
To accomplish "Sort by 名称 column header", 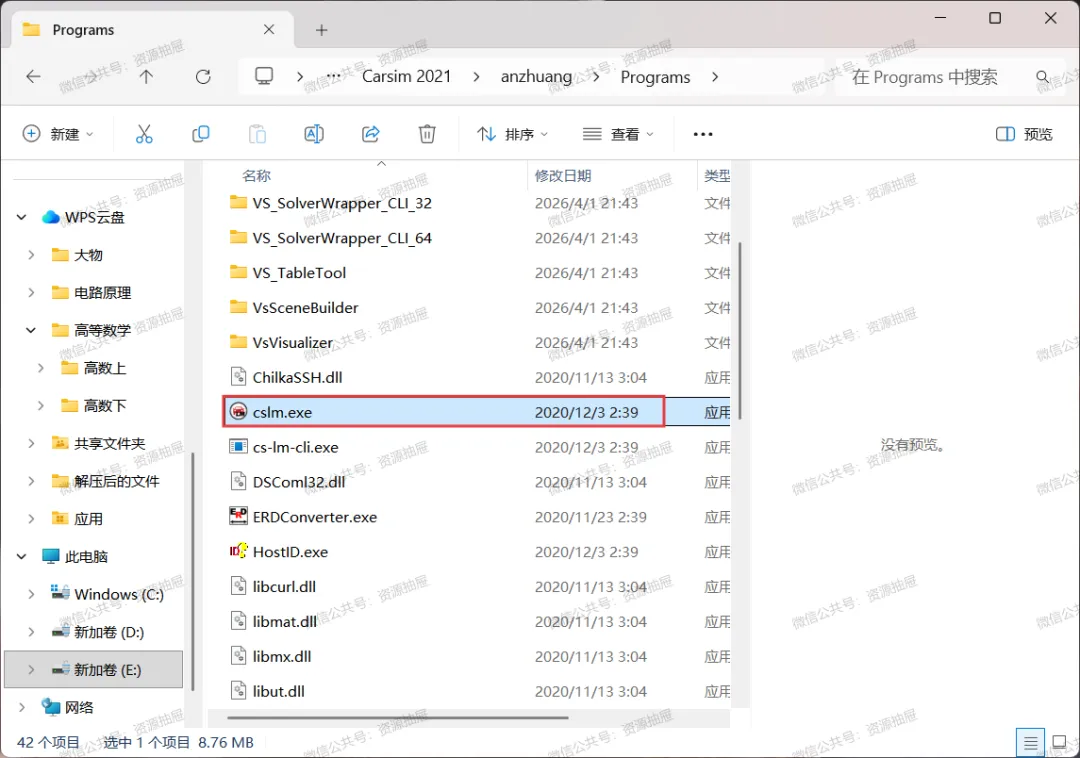I will coord(256,176).
